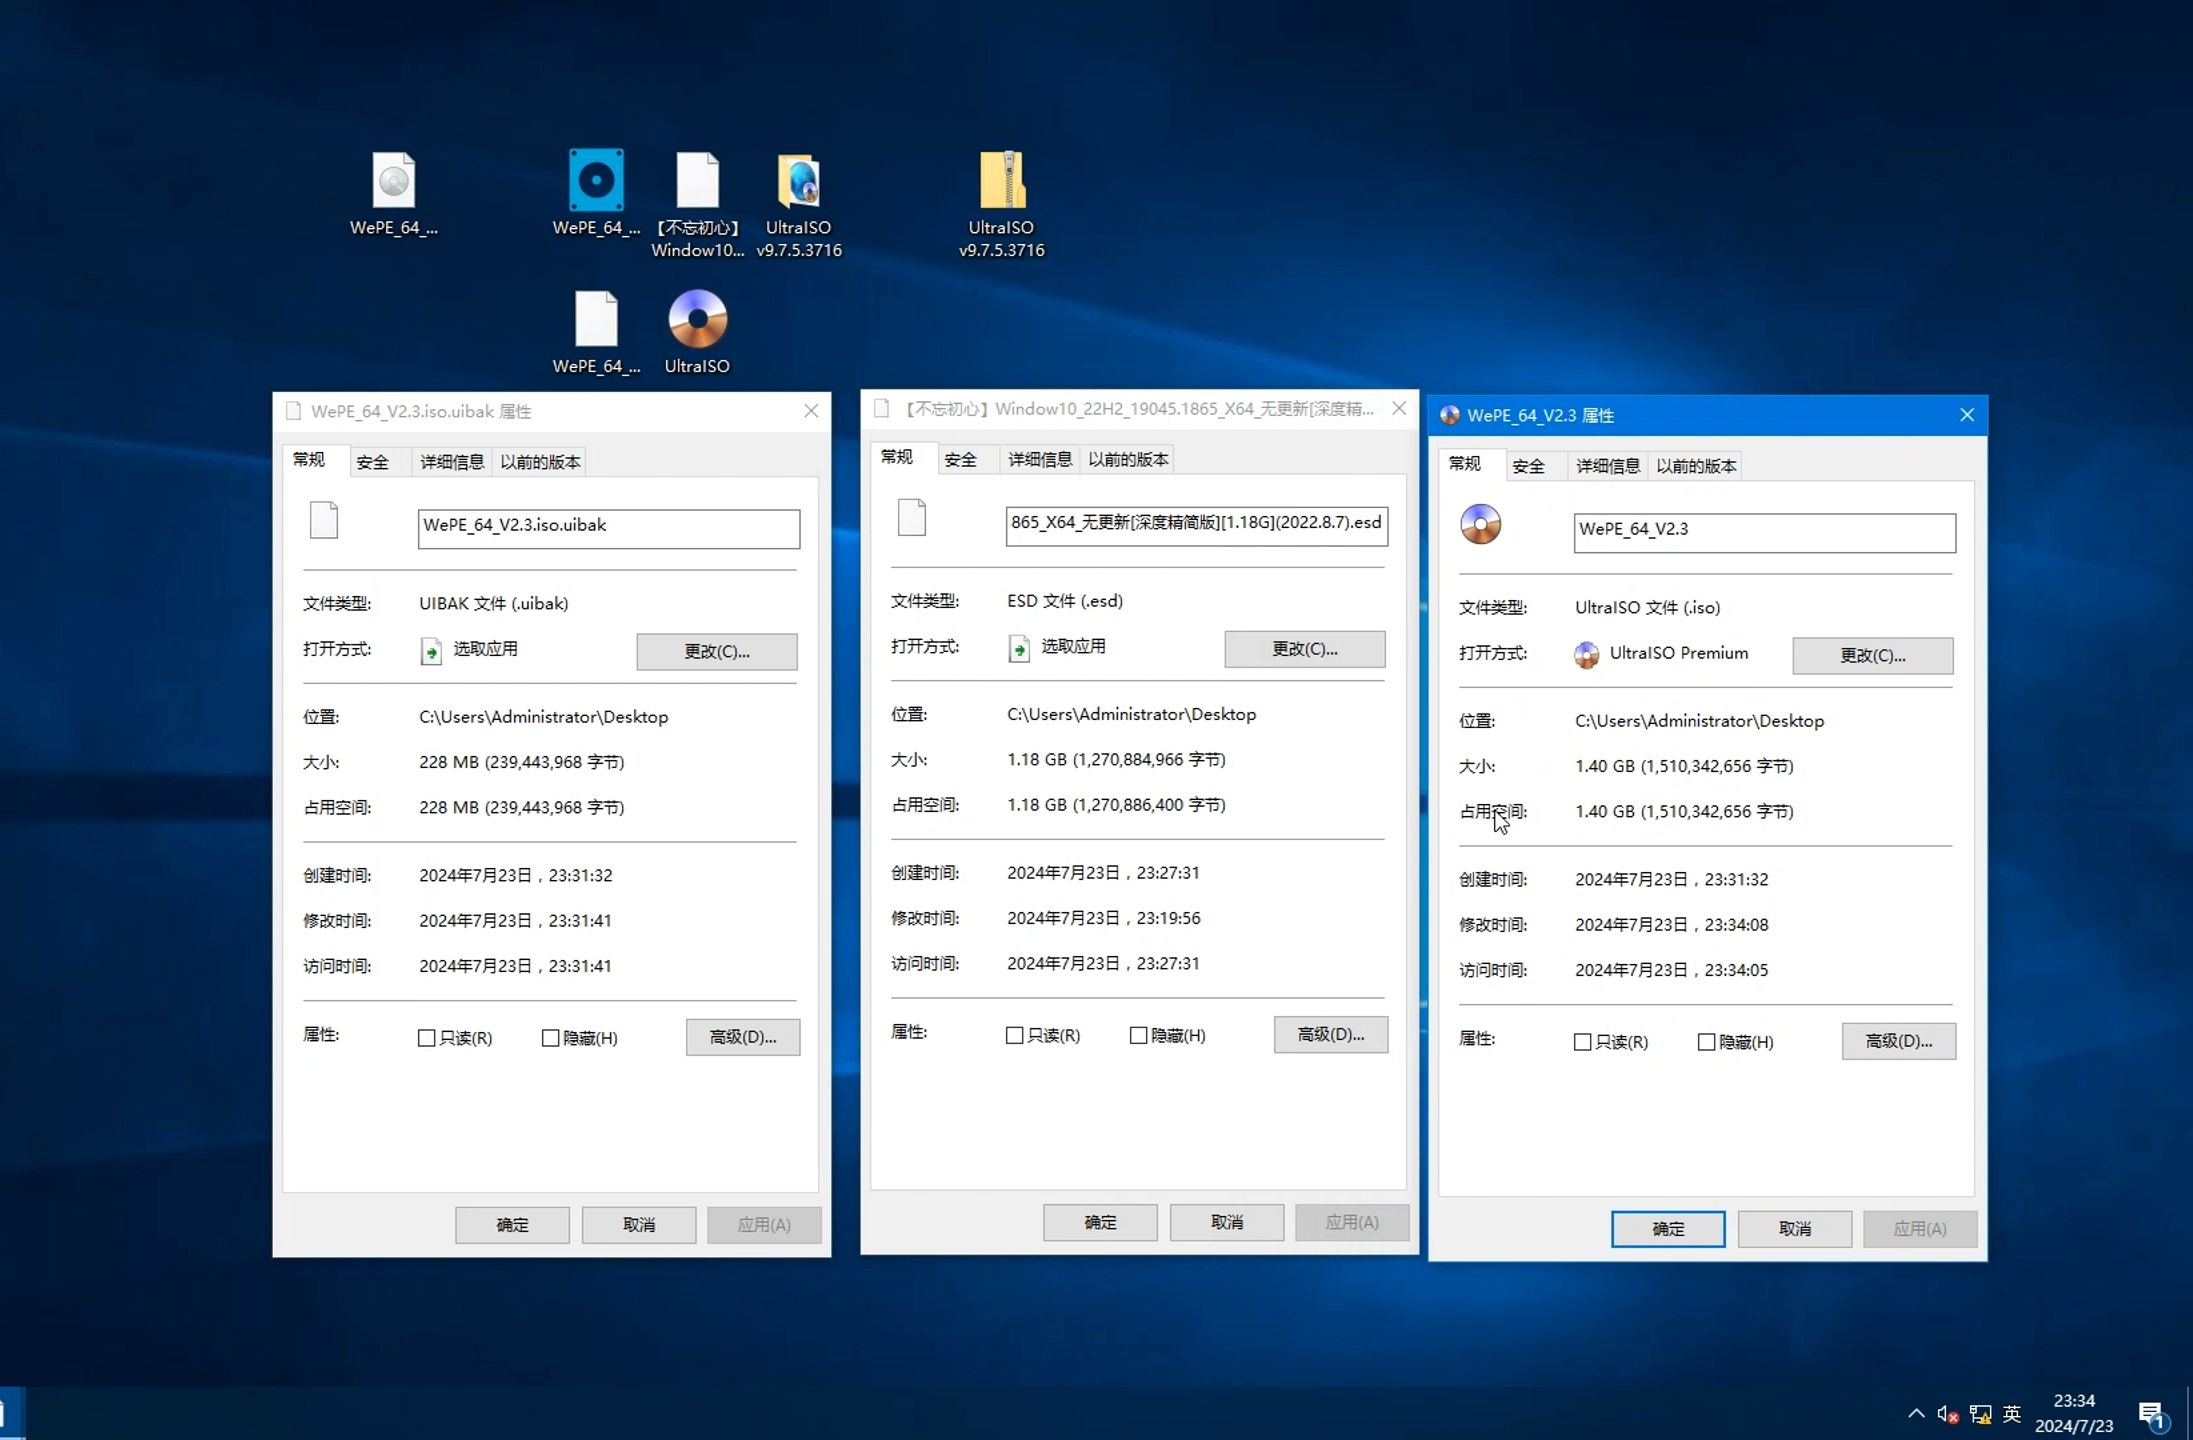Enable 只读 checkbox in the uibak properties dialog
Image resolution: width=2193 pixels, height=1440 pixels.
(x=427, y=1038)
